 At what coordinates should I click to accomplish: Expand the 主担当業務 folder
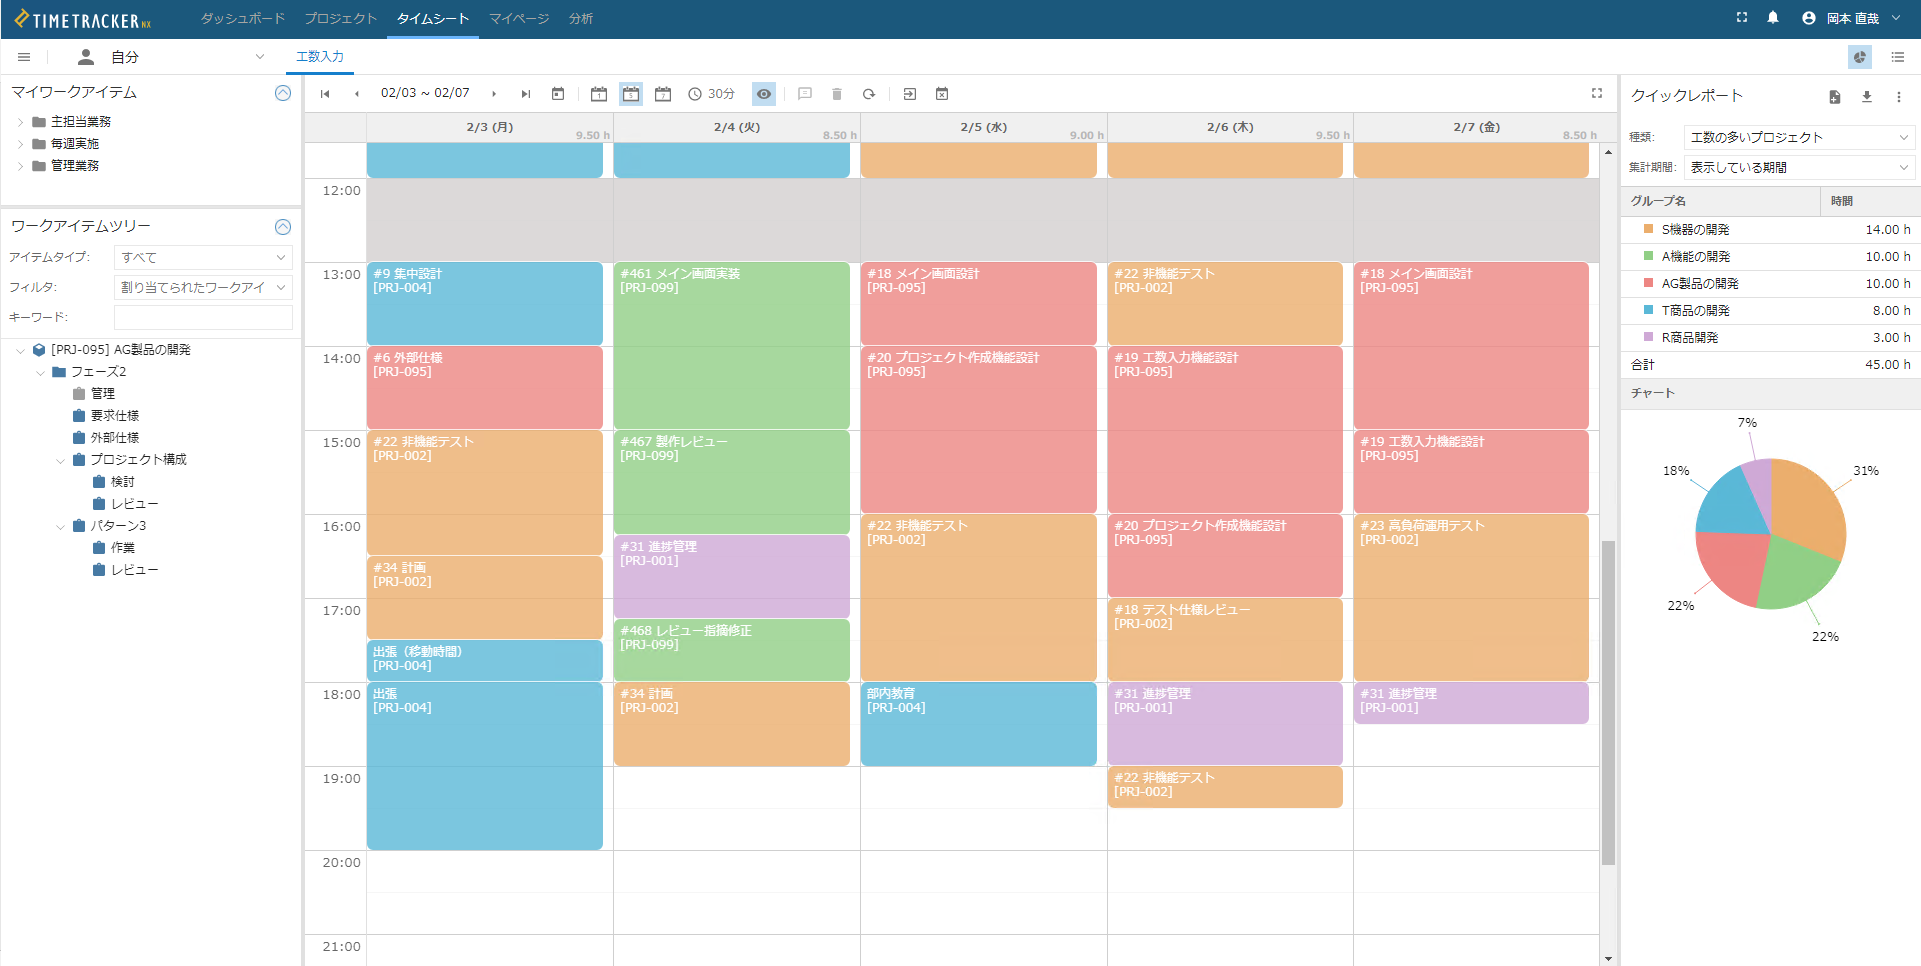20,122
